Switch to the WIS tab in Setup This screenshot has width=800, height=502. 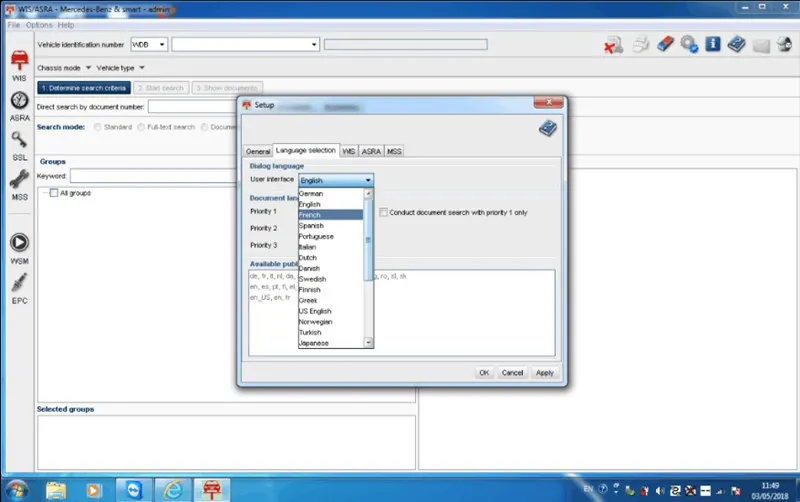(x=348, y=152)
